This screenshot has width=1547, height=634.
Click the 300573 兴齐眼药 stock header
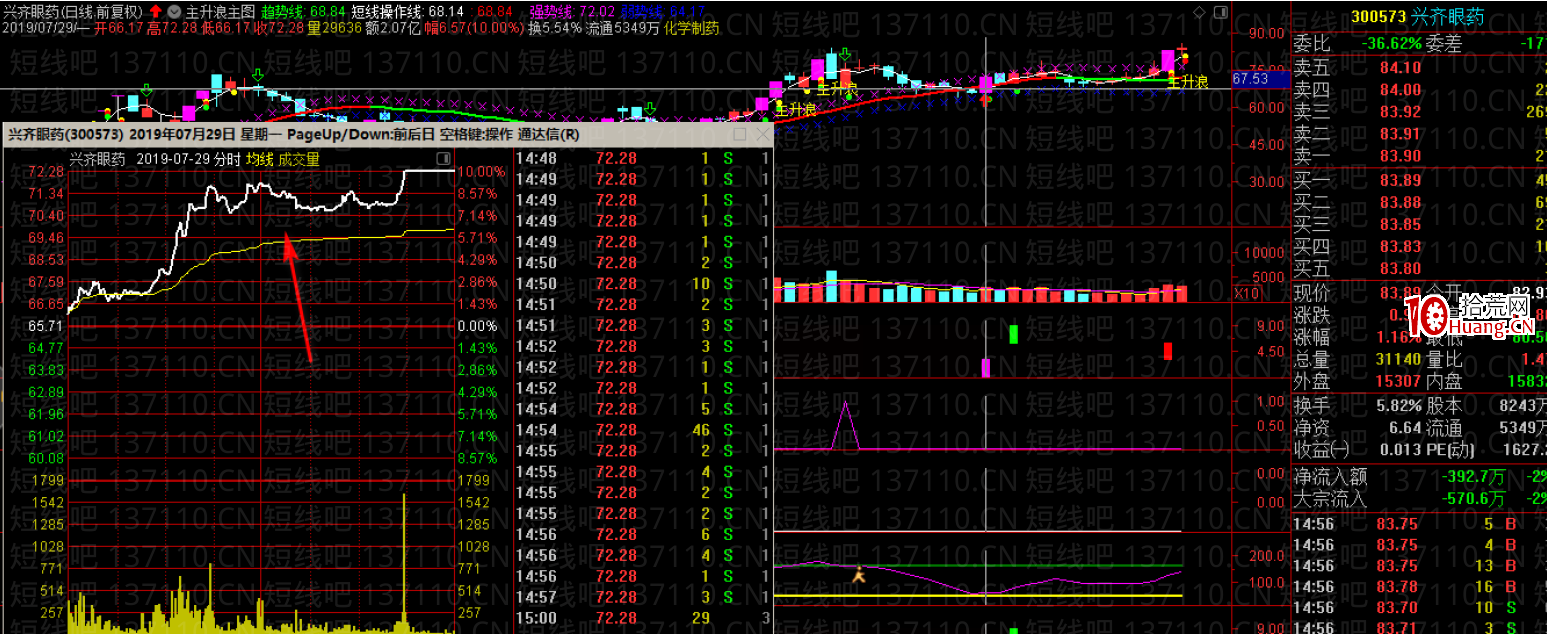pyautogui.click(x=1417, y=17)
